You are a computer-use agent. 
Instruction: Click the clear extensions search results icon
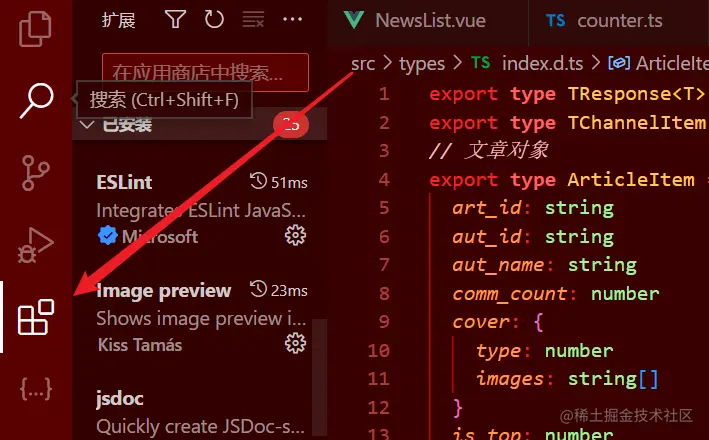(x=253, y=19)
